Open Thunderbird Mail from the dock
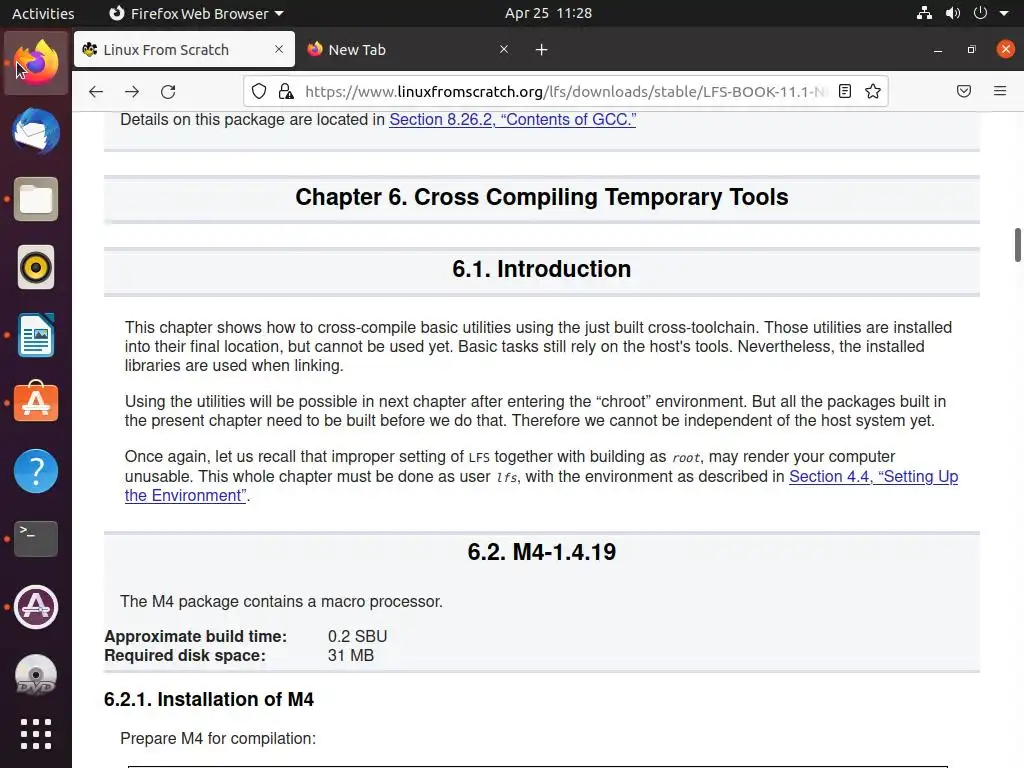The image size is (1024, 768). pos(36,131)
